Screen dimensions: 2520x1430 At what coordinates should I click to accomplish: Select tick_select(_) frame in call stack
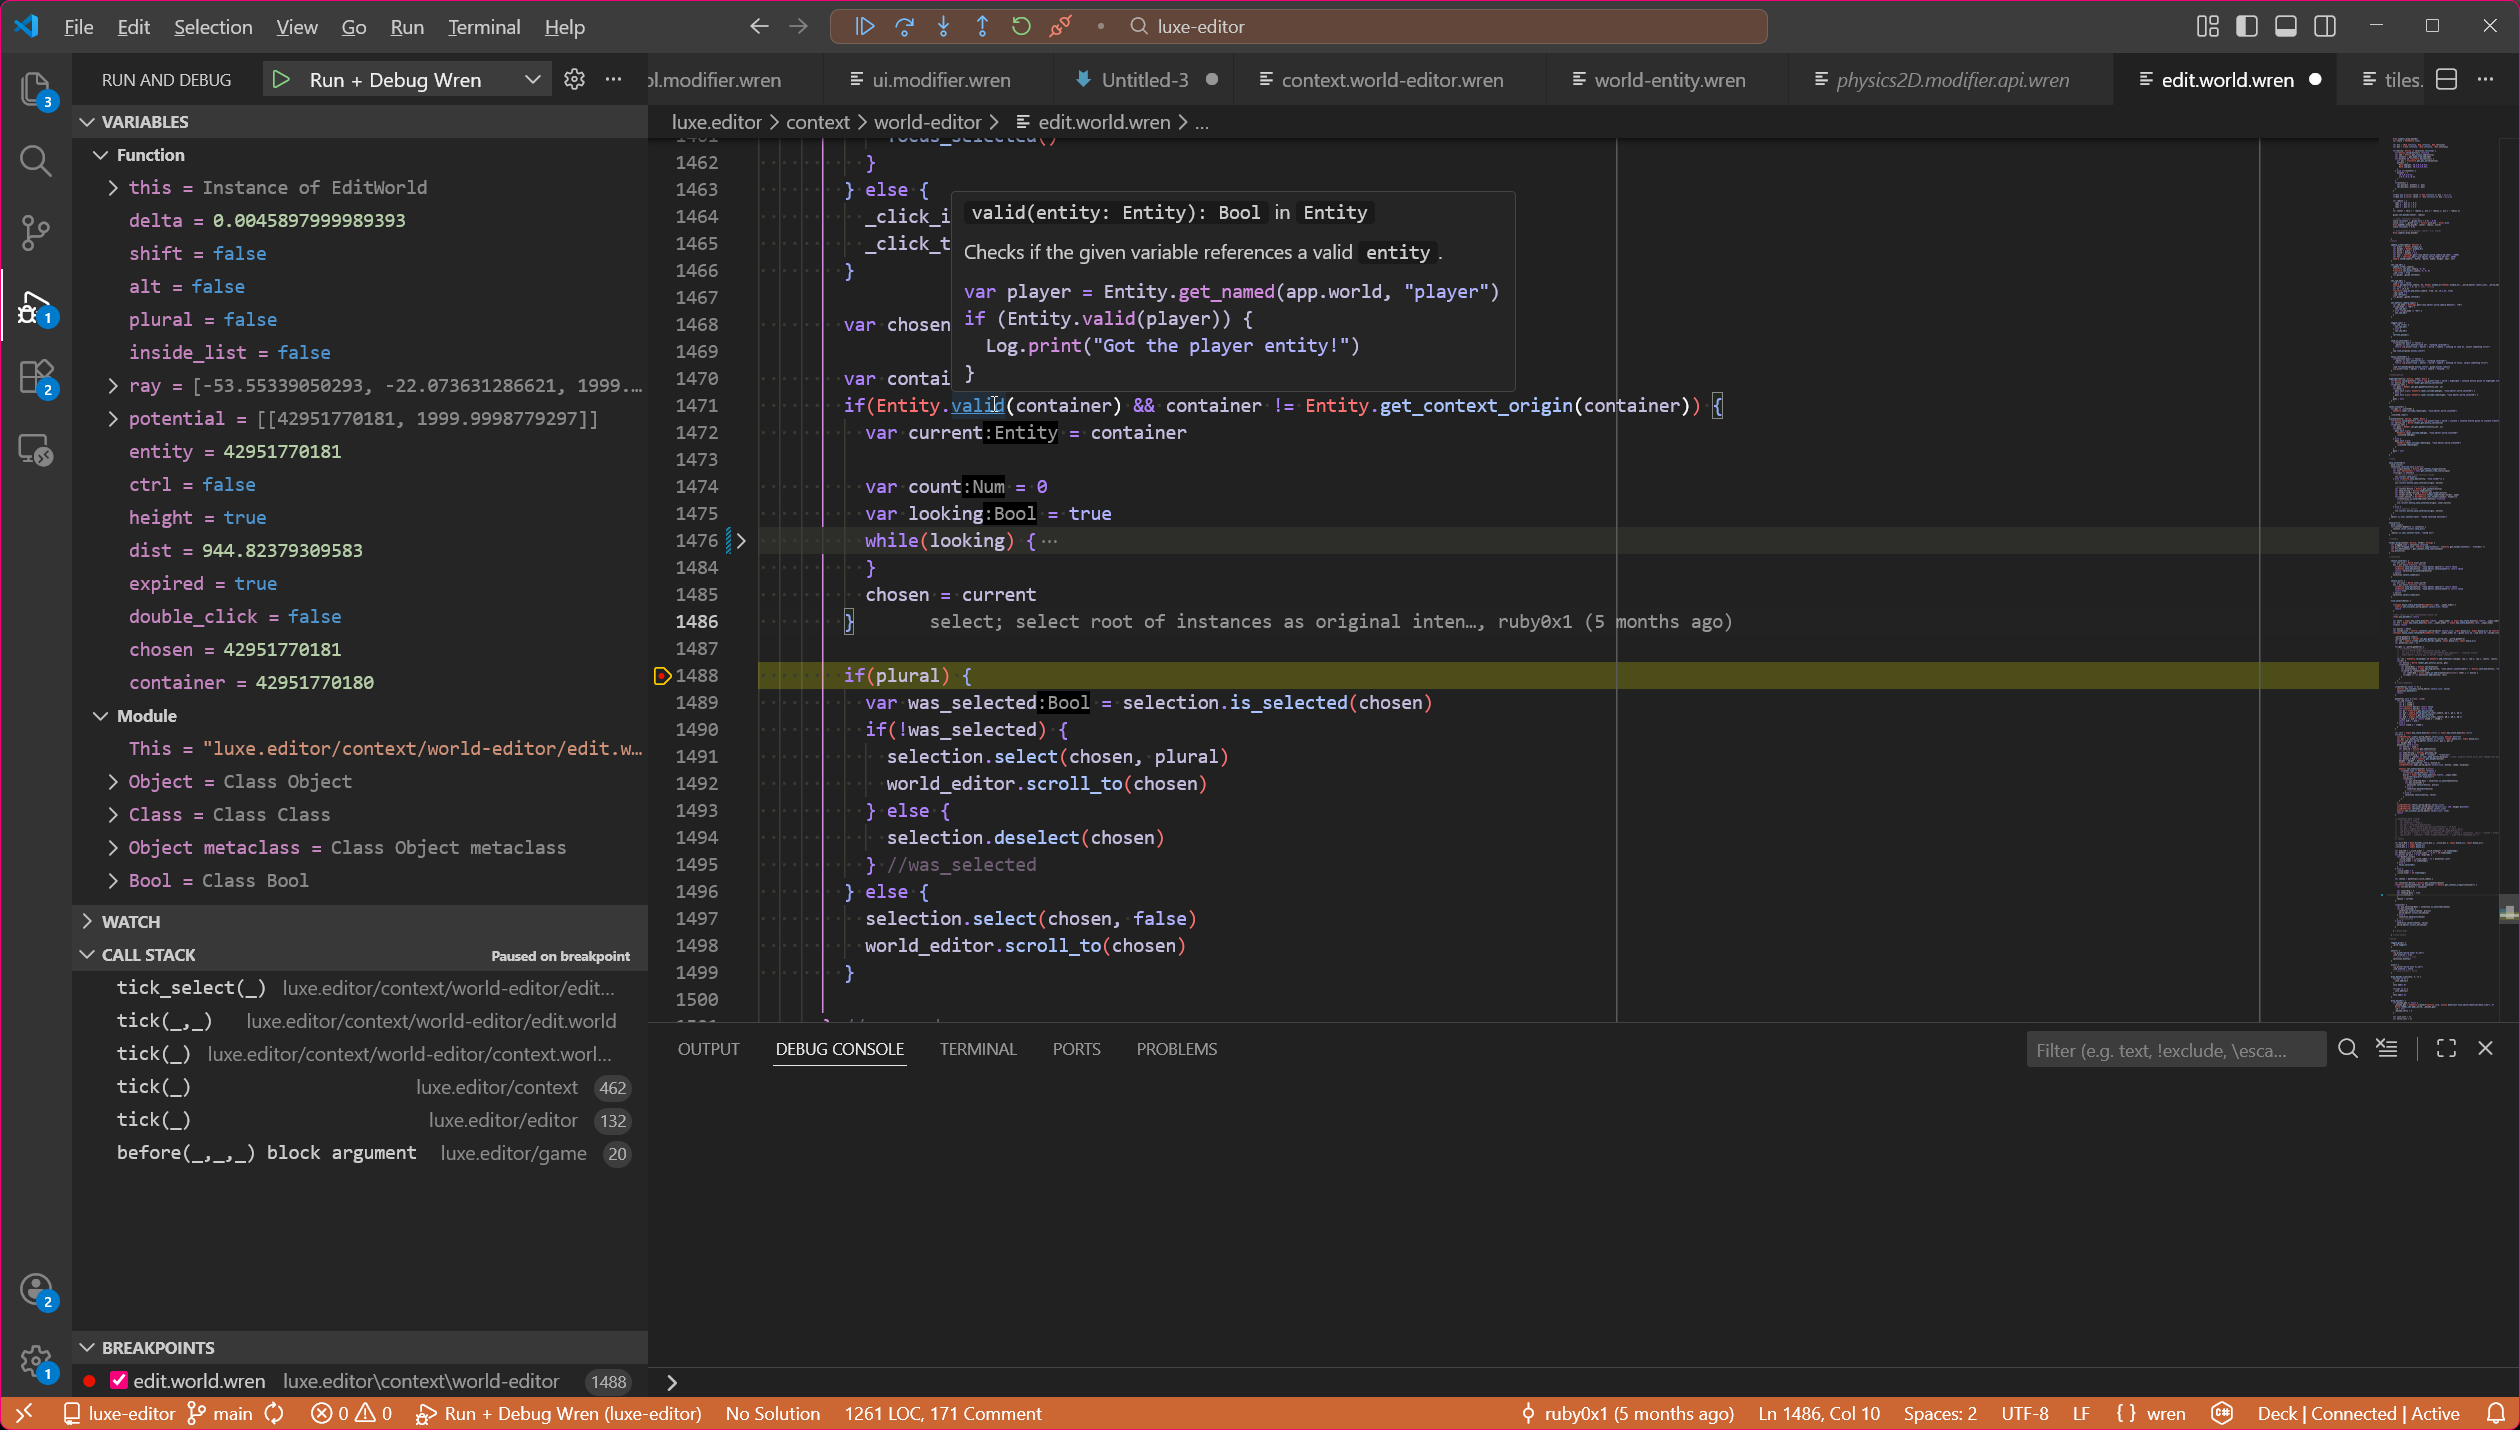click(190, 988)
